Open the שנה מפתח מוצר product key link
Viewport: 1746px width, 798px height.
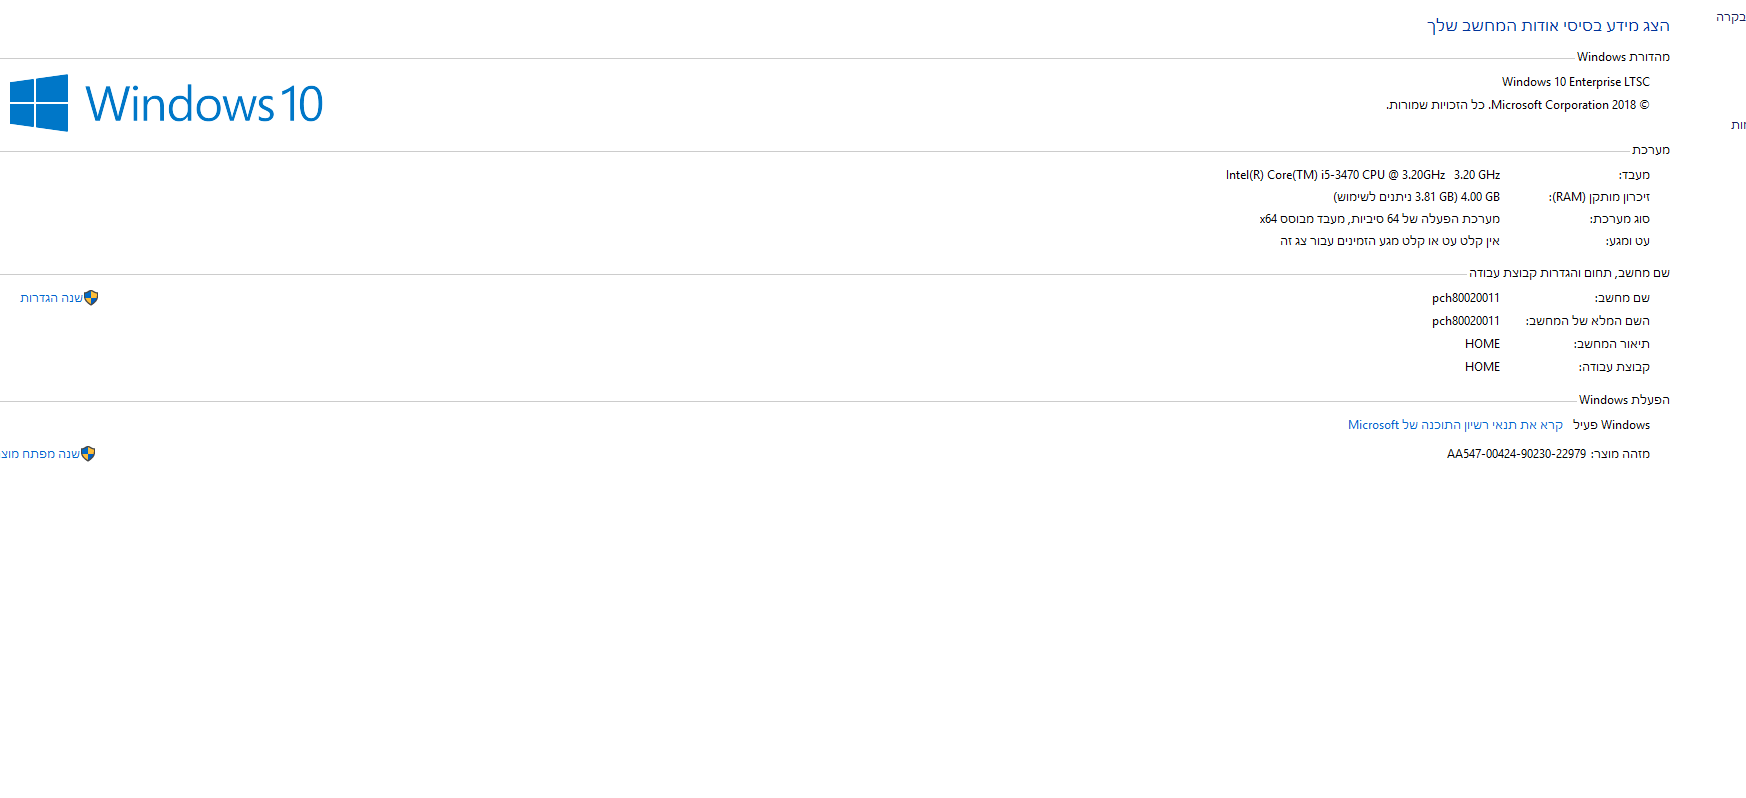click(x=40, y=454)
